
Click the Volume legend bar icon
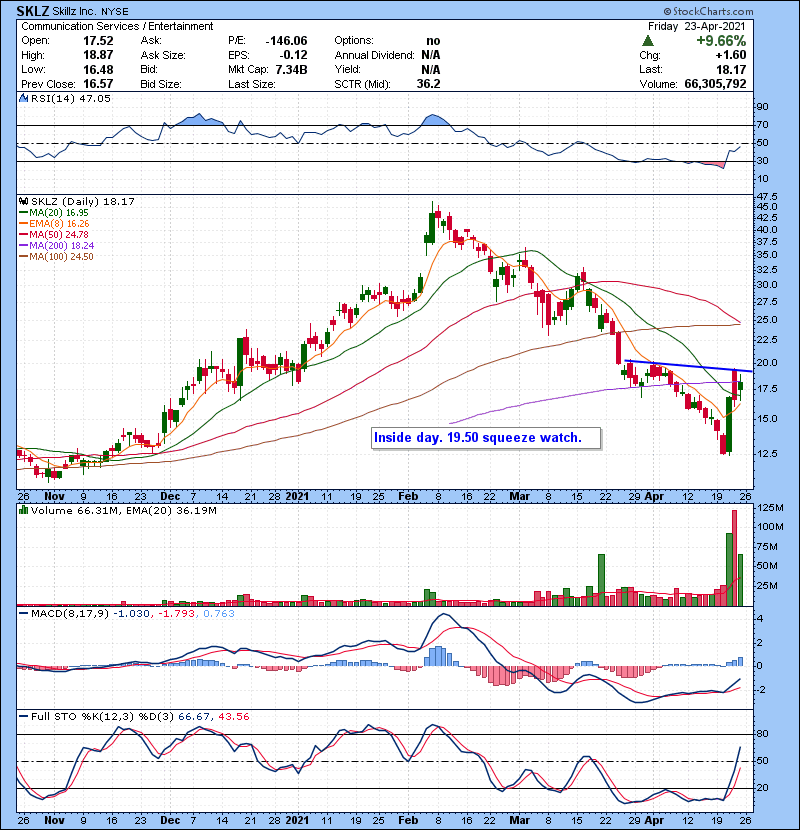coord(23,510)
